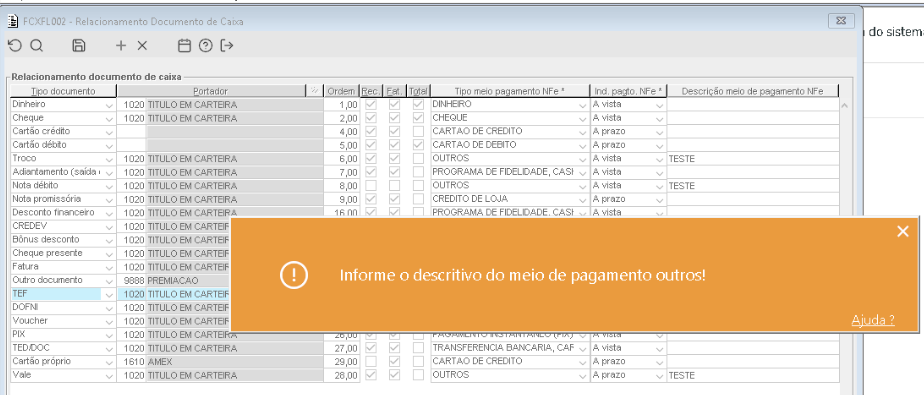Click the document icon in title bar
This screenshot has width=924, height=395.
(12, 21)
